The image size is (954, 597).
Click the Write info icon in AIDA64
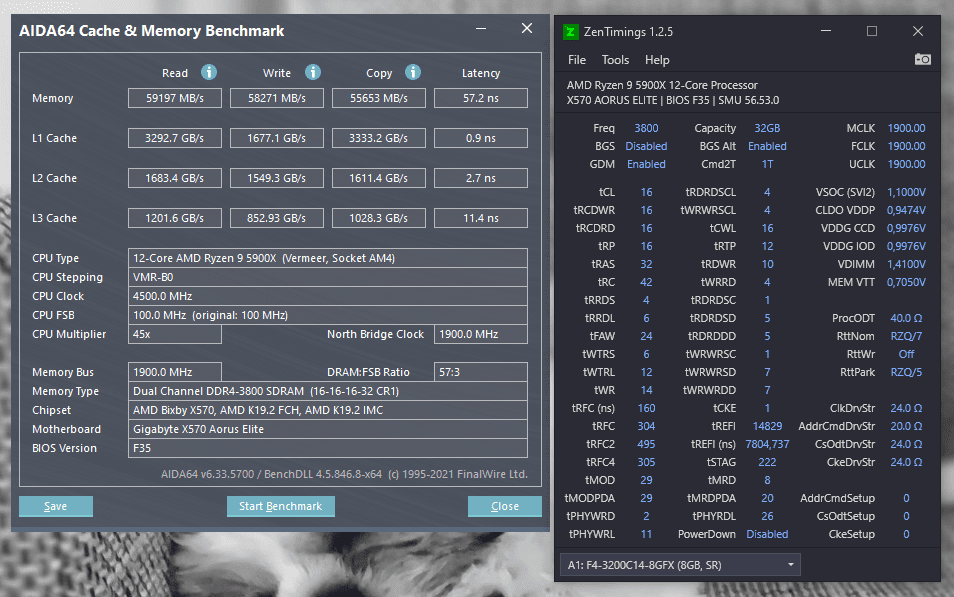tap(313, 72)
